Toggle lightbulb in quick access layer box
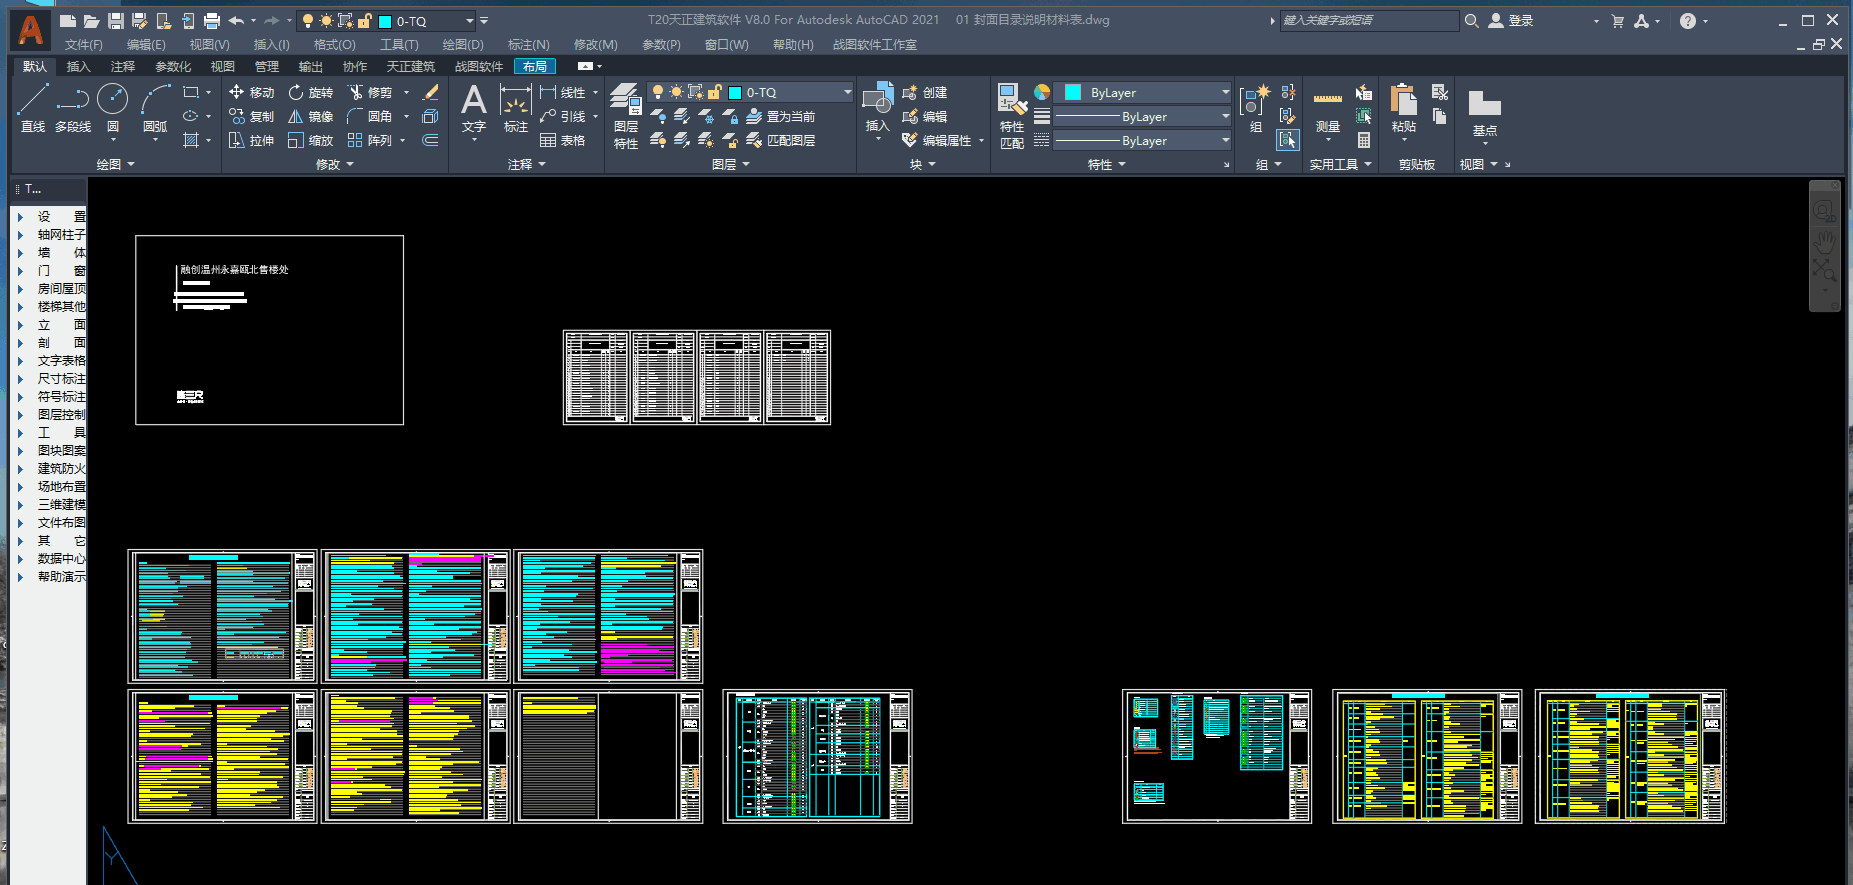Image resolution: width=1853 pixels, height=885 pixels. tap(307, 20)
